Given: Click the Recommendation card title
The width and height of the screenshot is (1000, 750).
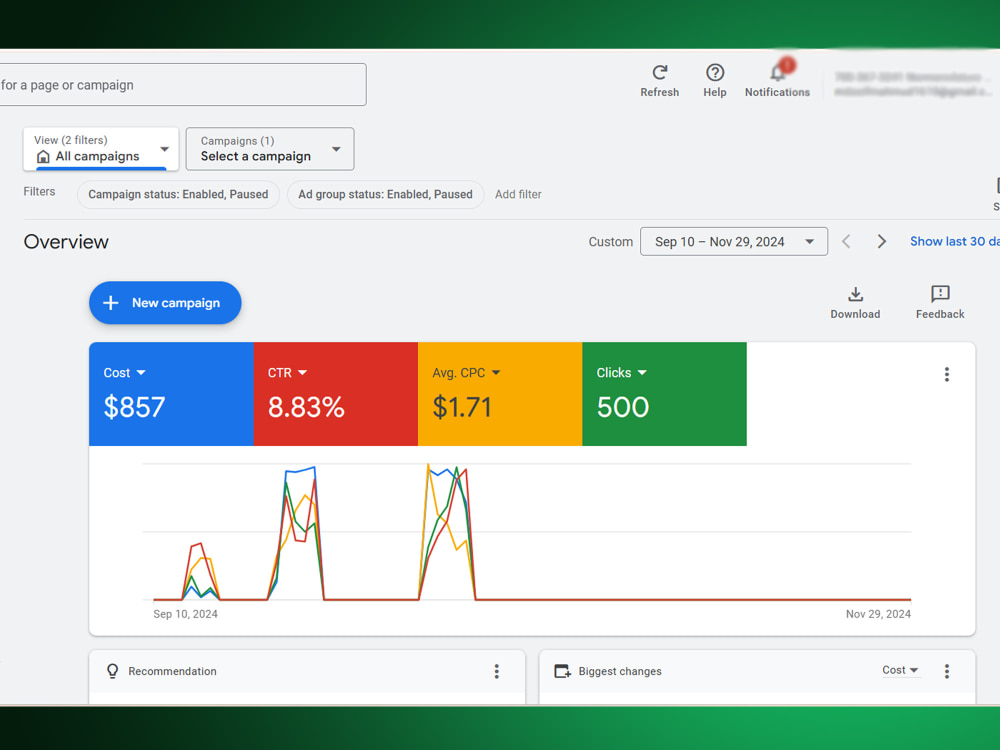Looking at the screenshot, I should tap(172, 671).
